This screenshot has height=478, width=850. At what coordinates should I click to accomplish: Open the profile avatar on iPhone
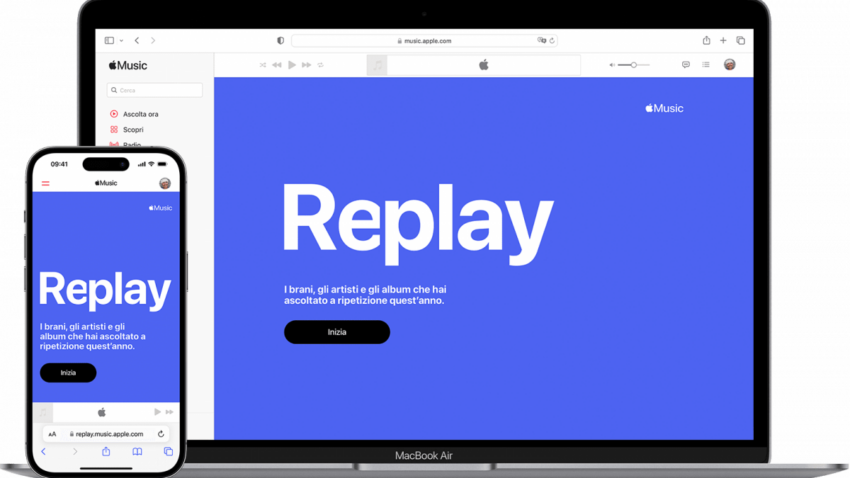(x=165, y=183)
